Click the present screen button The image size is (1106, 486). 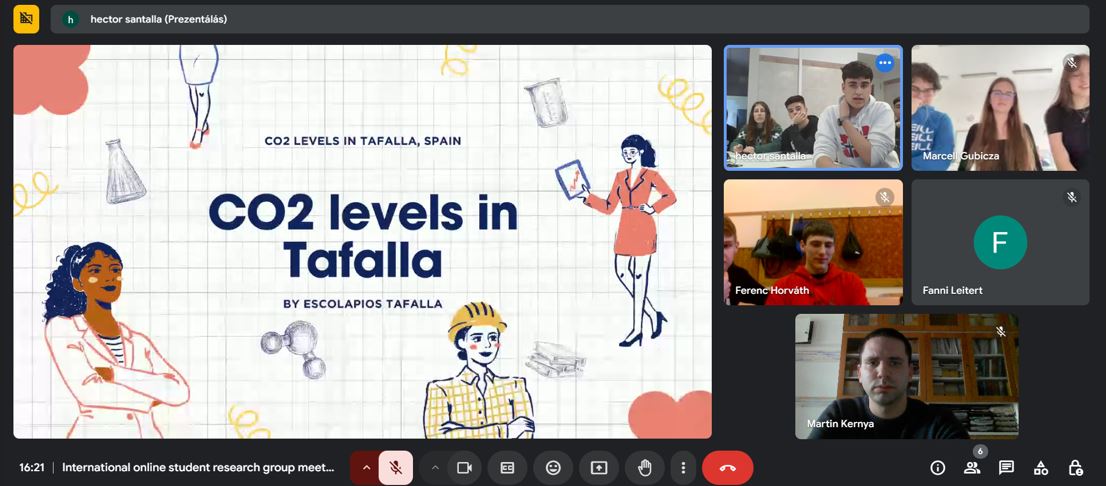(599, 468)
